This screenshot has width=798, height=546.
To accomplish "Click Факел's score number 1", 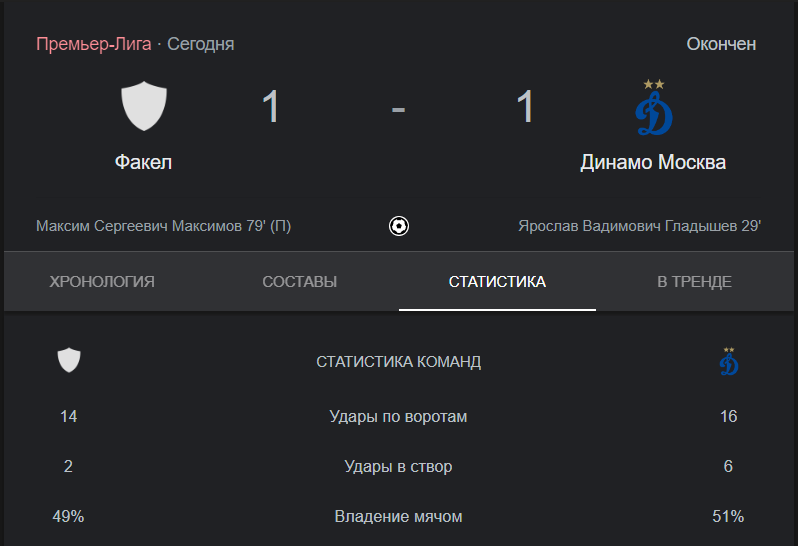I will click(x=271, y=107).
